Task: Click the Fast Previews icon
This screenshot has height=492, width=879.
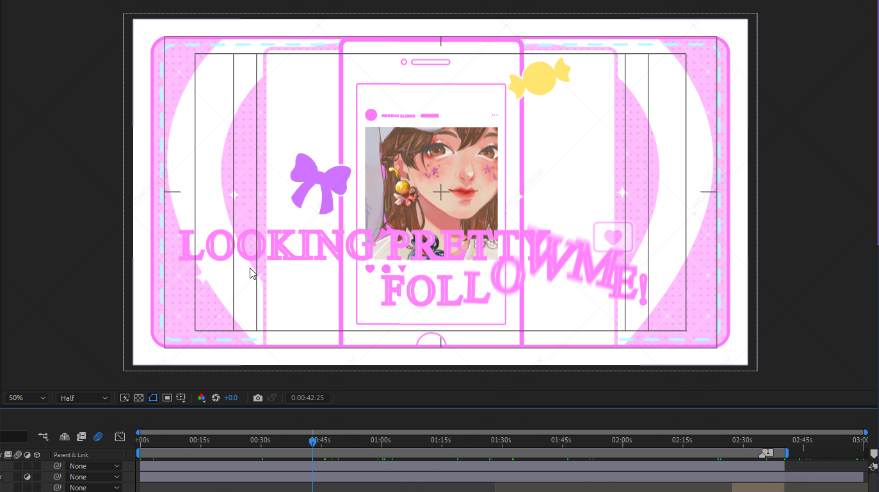Action: (x=124, y=398)
